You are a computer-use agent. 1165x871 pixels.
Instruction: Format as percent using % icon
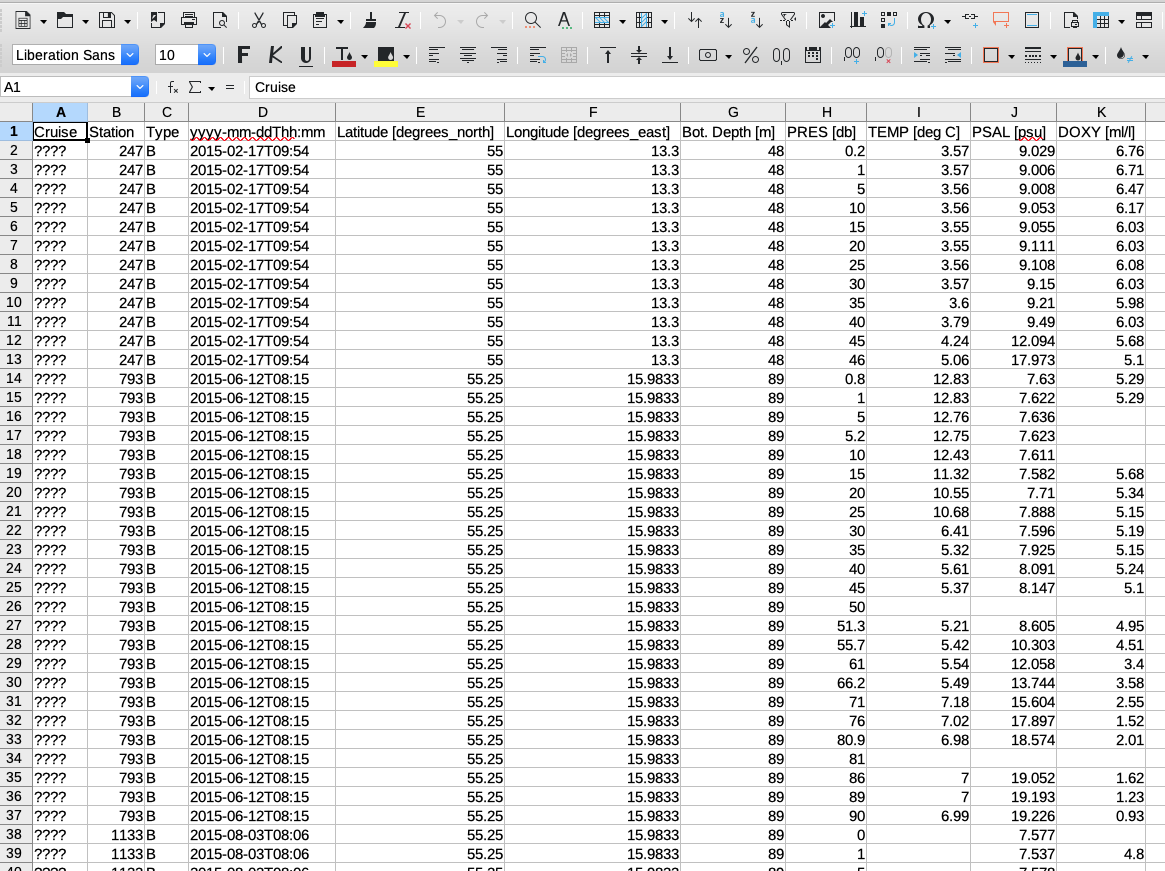(x=750, y=56)
